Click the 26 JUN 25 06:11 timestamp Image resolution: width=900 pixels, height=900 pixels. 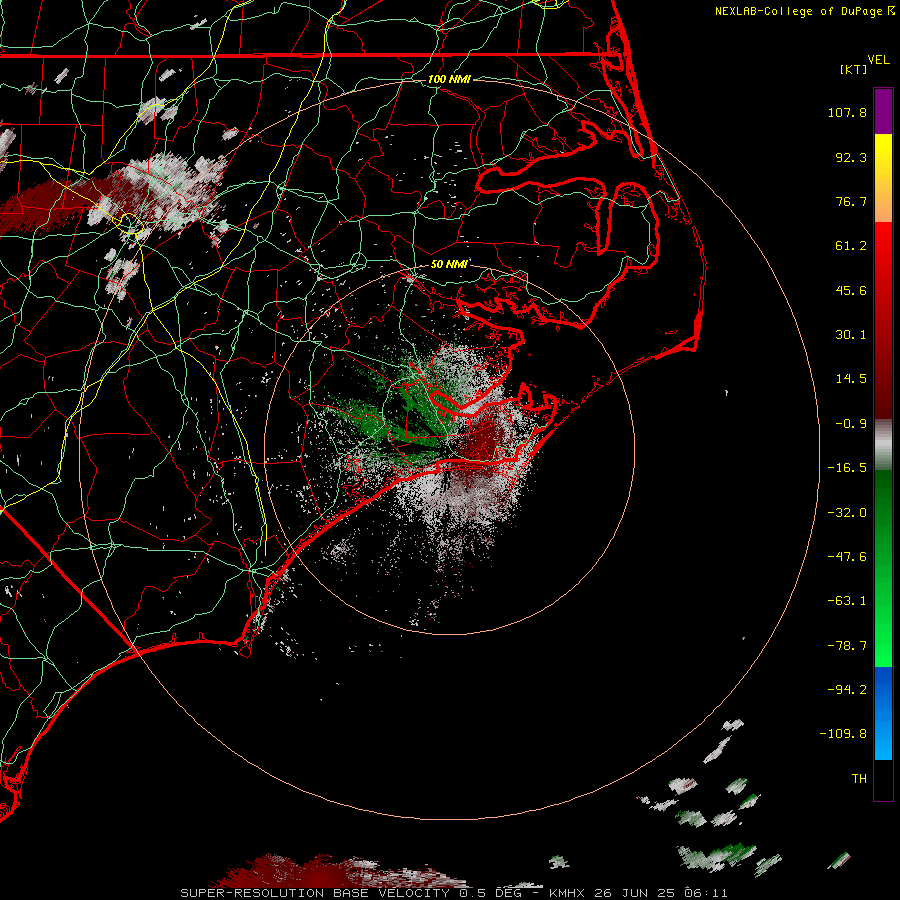pos(661,893)
